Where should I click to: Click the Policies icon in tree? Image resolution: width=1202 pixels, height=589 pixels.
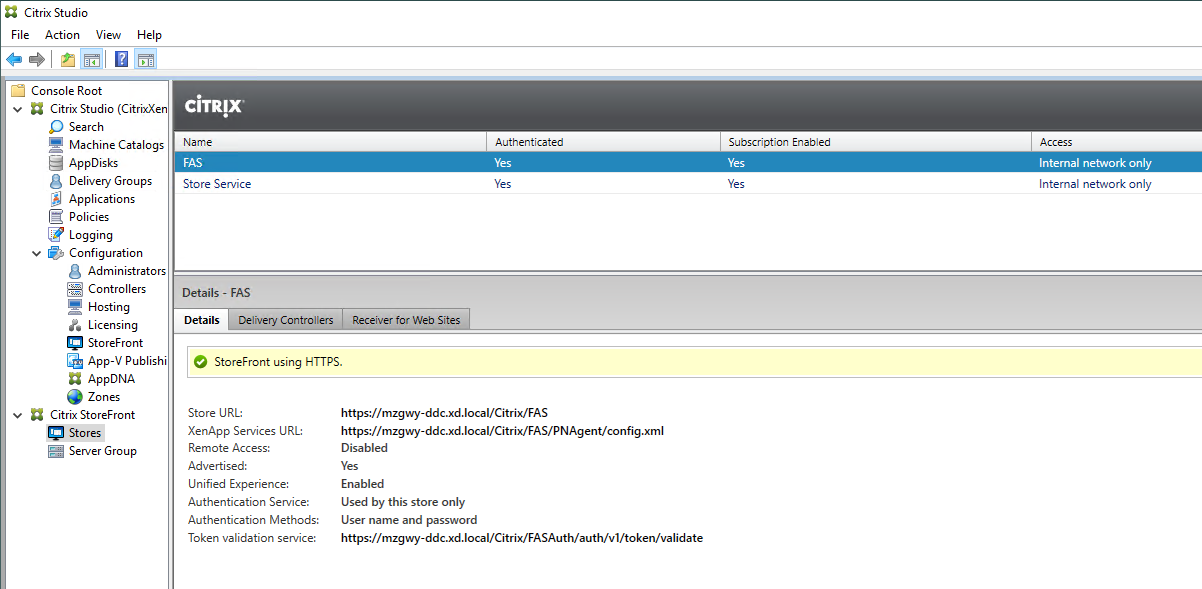56,217
